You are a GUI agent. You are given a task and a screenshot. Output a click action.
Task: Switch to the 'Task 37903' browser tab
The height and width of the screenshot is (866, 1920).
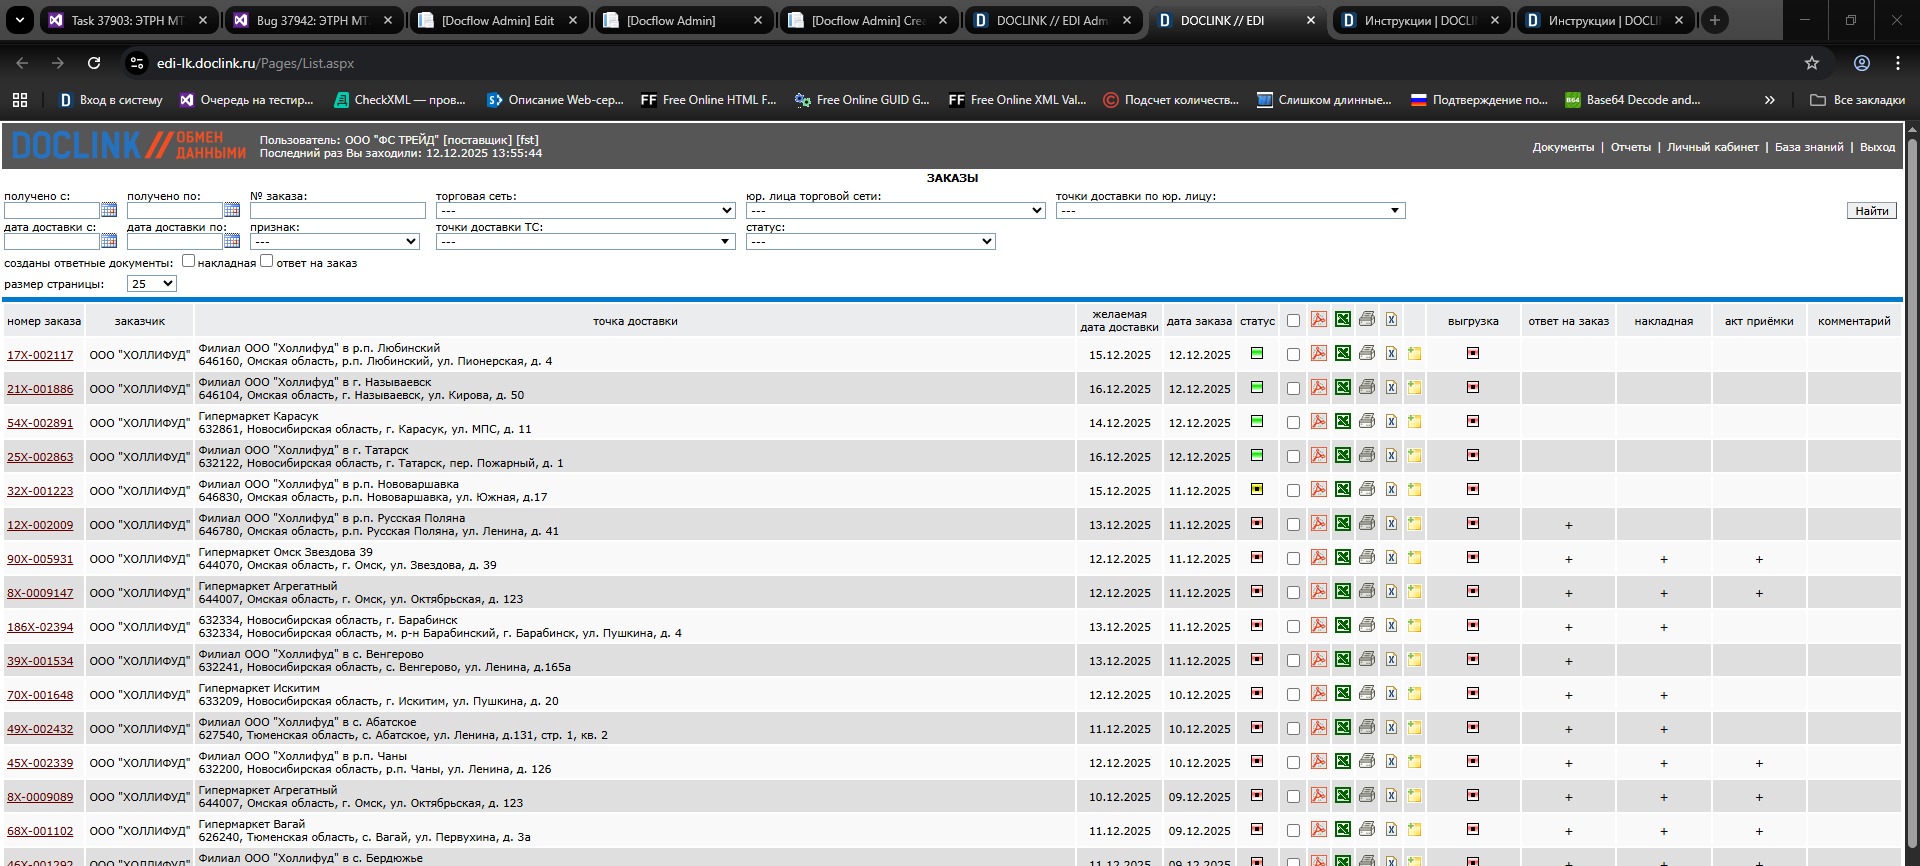(129, 20)
